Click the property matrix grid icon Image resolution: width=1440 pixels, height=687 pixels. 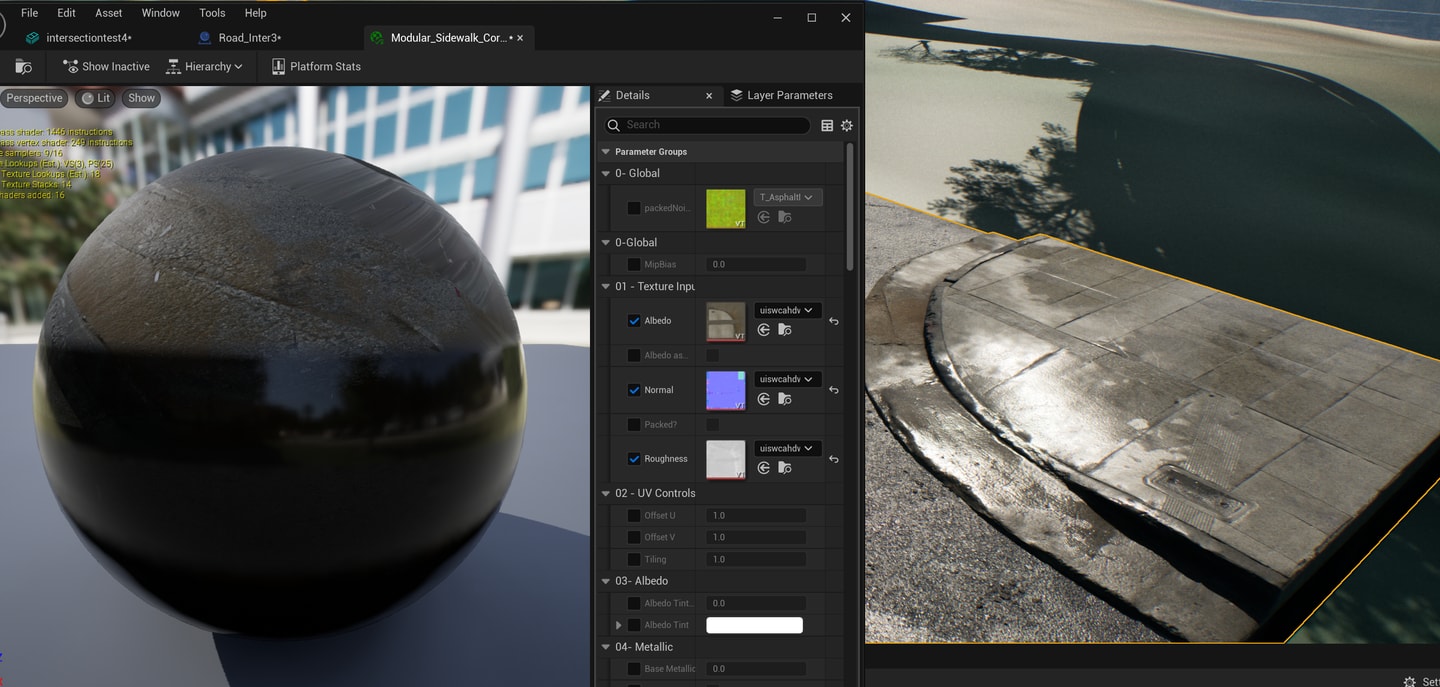pos(827,125)
